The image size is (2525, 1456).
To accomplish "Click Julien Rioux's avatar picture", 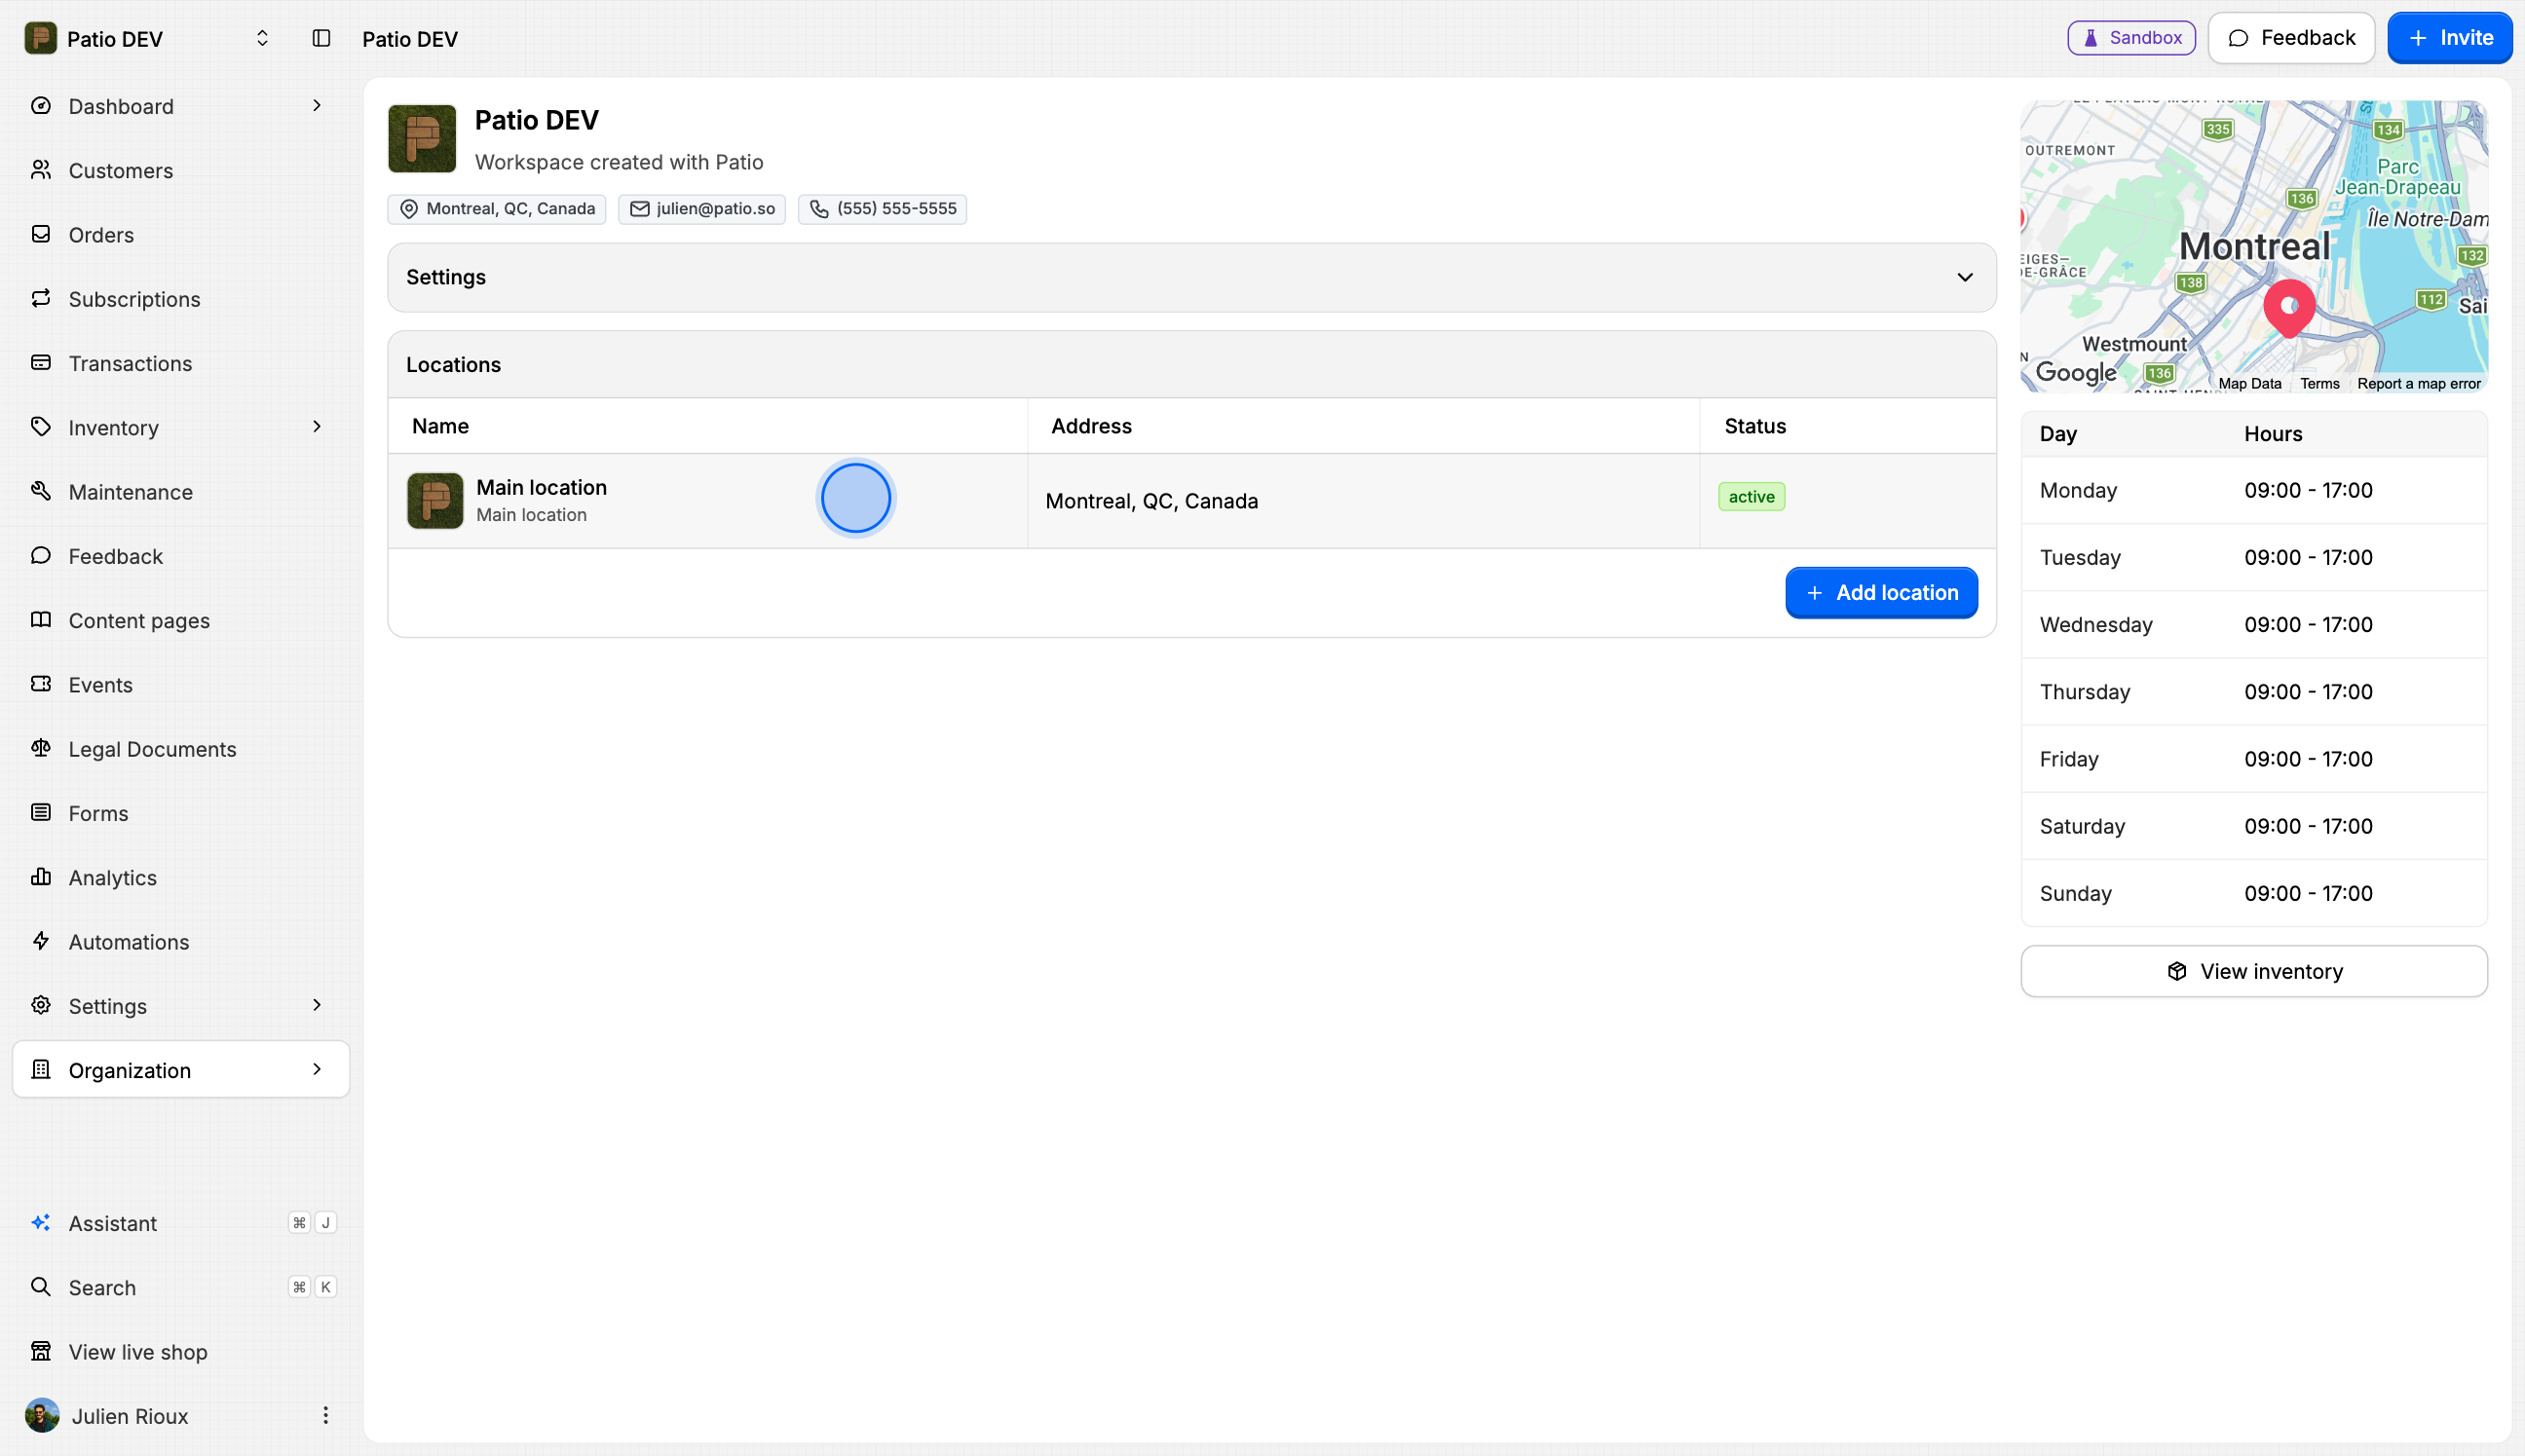I will click(x=42, y=1415).
